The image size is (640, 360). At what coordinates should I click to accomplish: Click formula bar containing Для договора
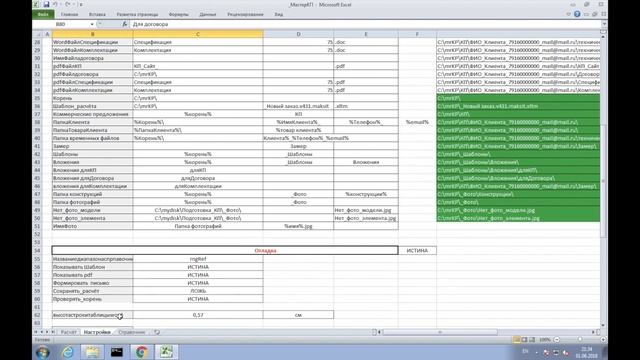point(365,24)
